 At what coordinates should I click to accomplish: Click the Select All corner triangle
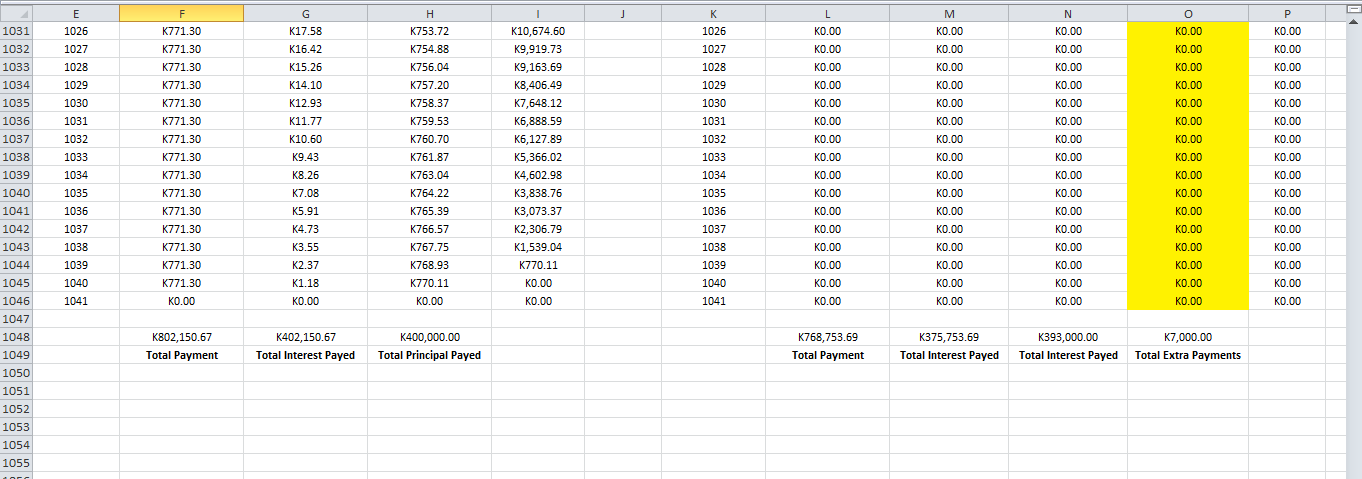click(17, 13)
